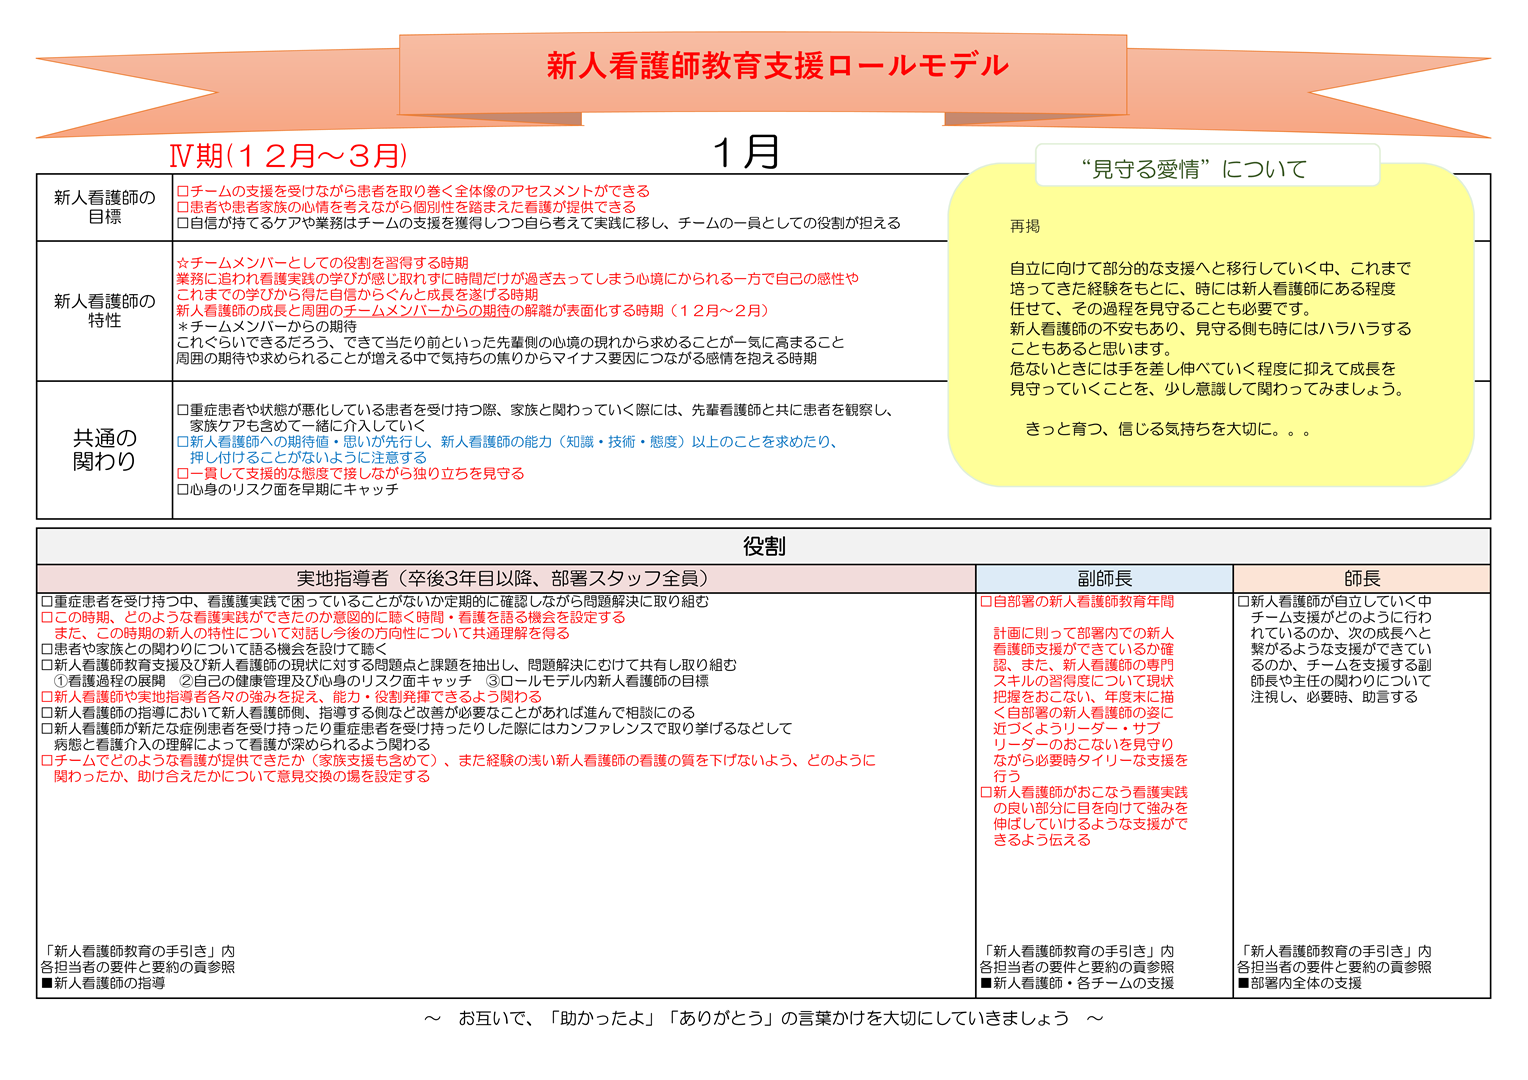Check the 一貫して支援的な態度 checkbox

183,474
